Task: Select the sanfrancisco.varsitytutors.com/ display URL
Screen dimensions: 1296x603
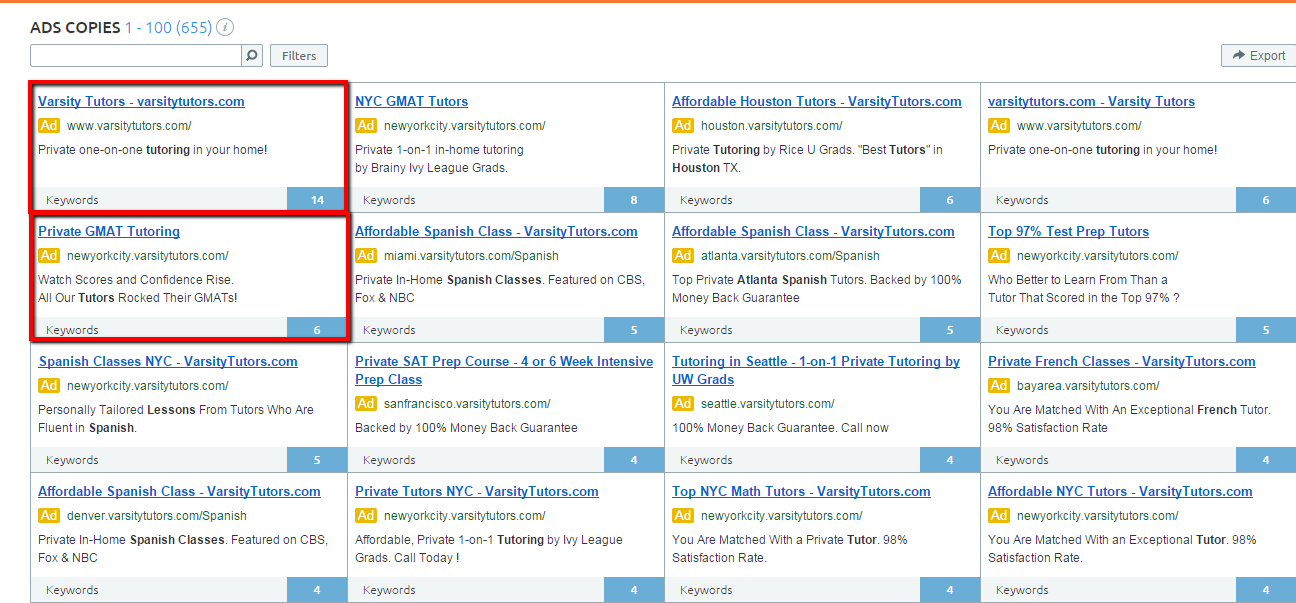Action: 467,404
